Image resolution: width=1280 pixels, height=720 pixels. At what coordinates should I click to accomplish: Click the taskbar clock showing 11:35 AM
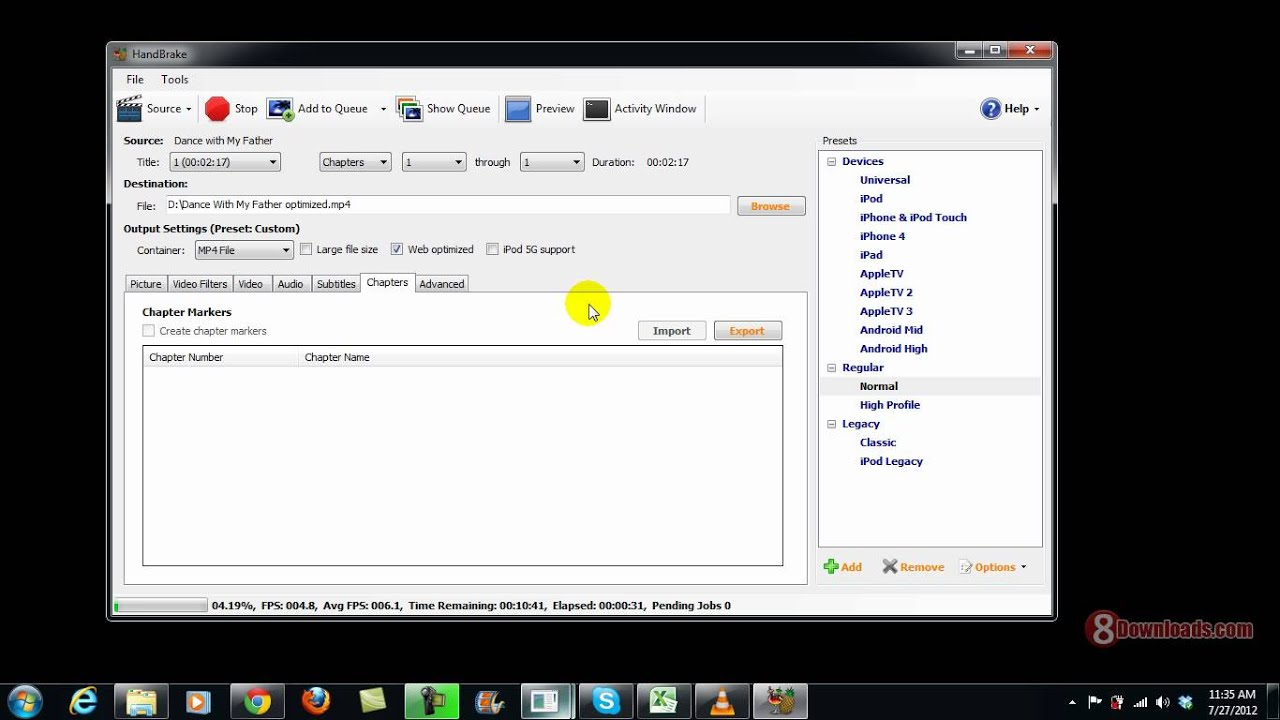1231,702
